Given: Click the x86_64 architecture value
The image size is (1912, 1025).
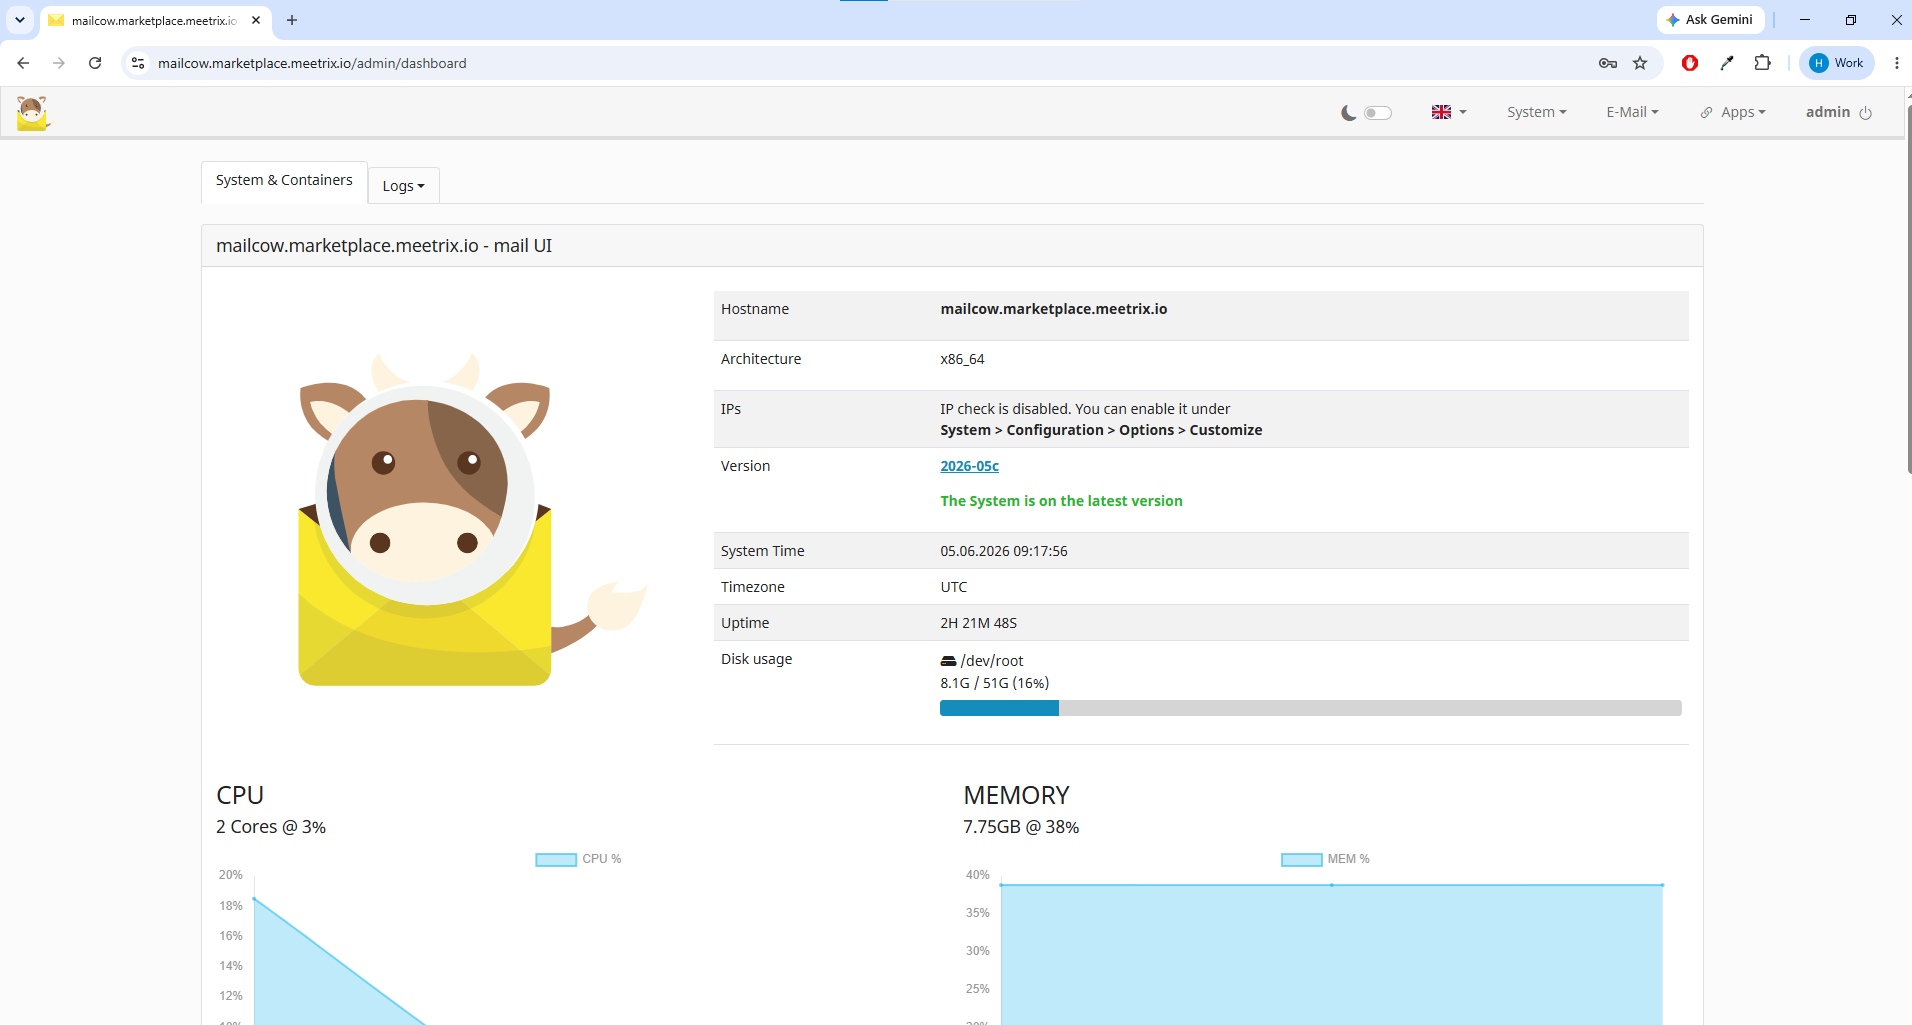Looking at the screenshot, I should [x=962, y=359].
